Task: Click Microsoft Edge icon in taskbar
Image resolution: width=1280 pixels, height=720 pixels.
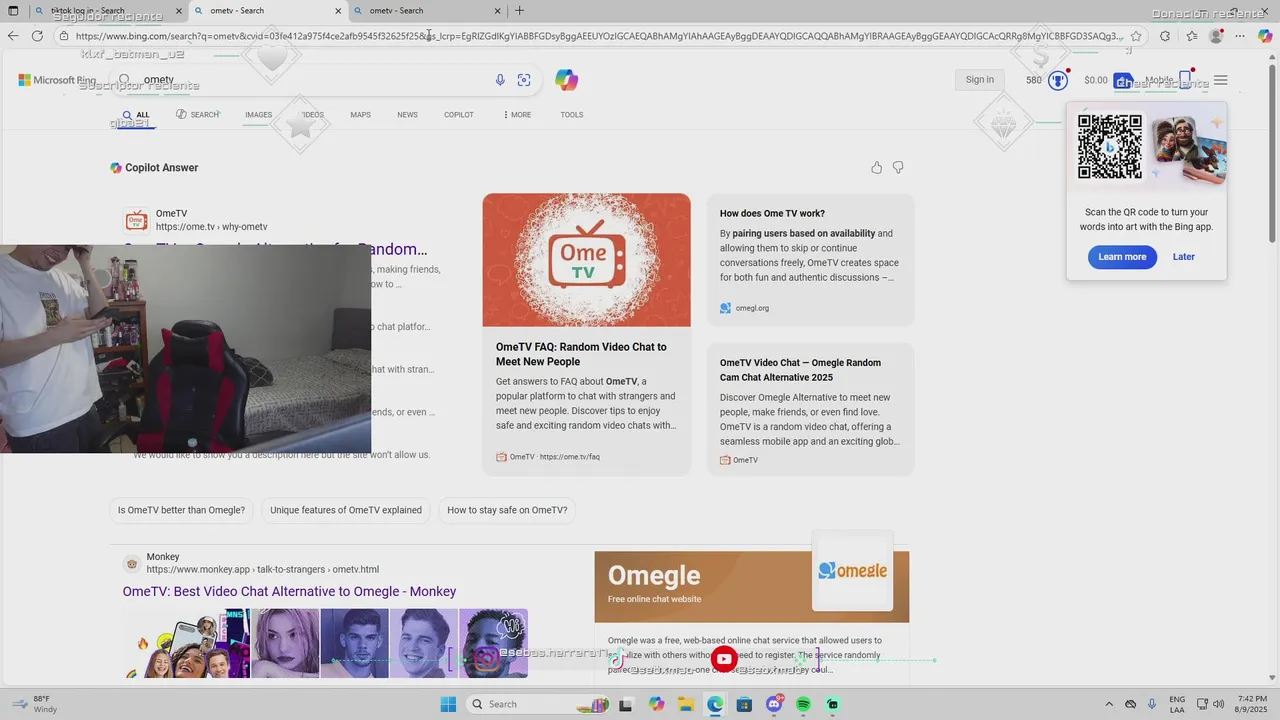Action: (715, 704)
